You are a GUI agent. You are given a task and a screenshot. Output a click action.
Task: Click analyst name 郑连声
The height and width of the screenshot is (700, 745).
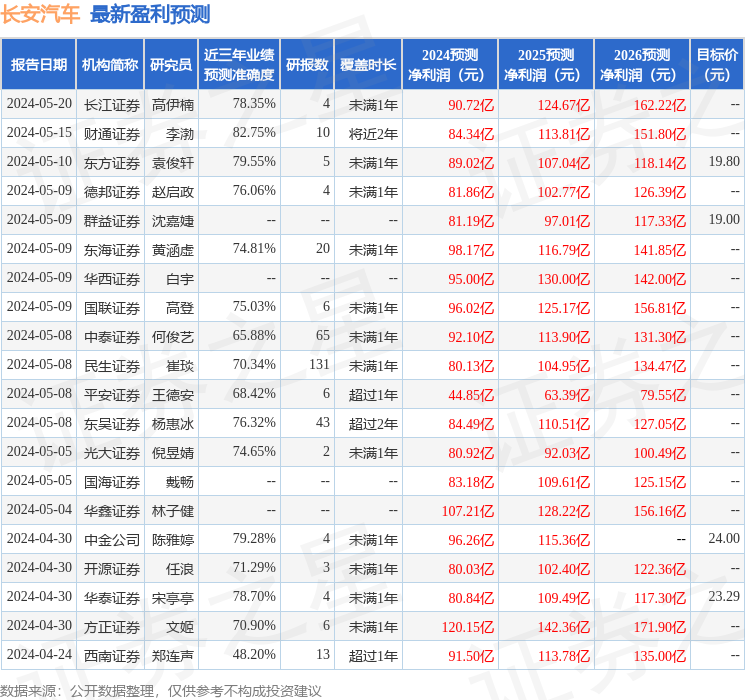tap(173, 656)
